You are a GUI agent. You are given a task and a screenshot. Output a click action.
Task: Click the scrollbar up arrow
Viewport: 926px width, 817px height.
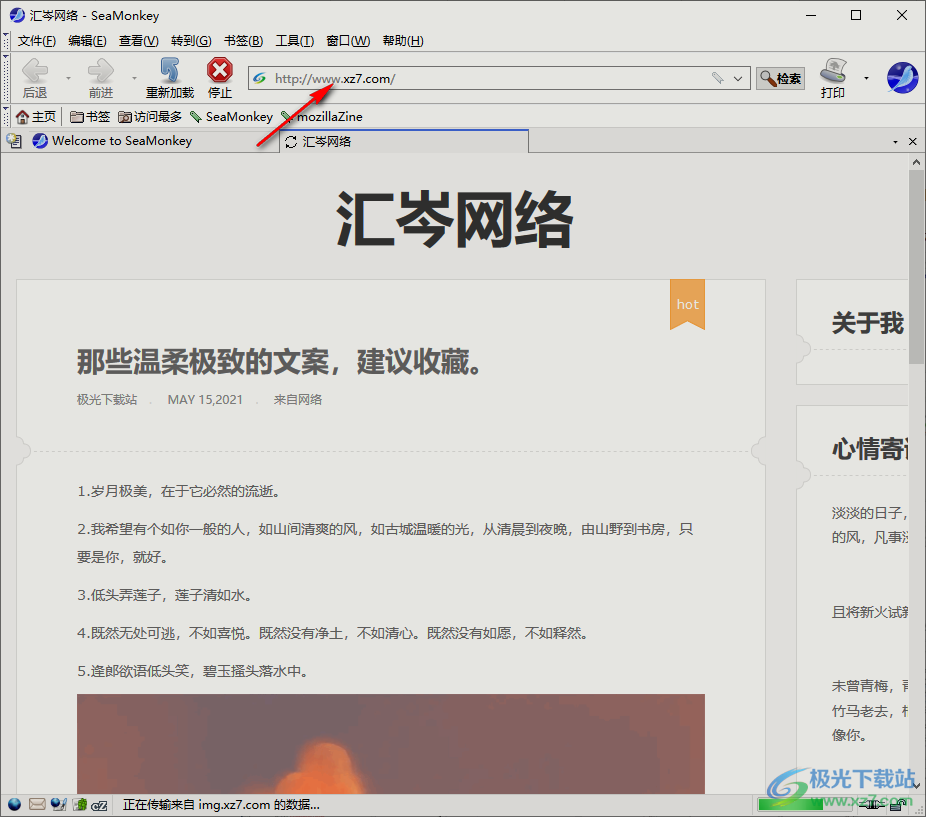click(916, 162)
